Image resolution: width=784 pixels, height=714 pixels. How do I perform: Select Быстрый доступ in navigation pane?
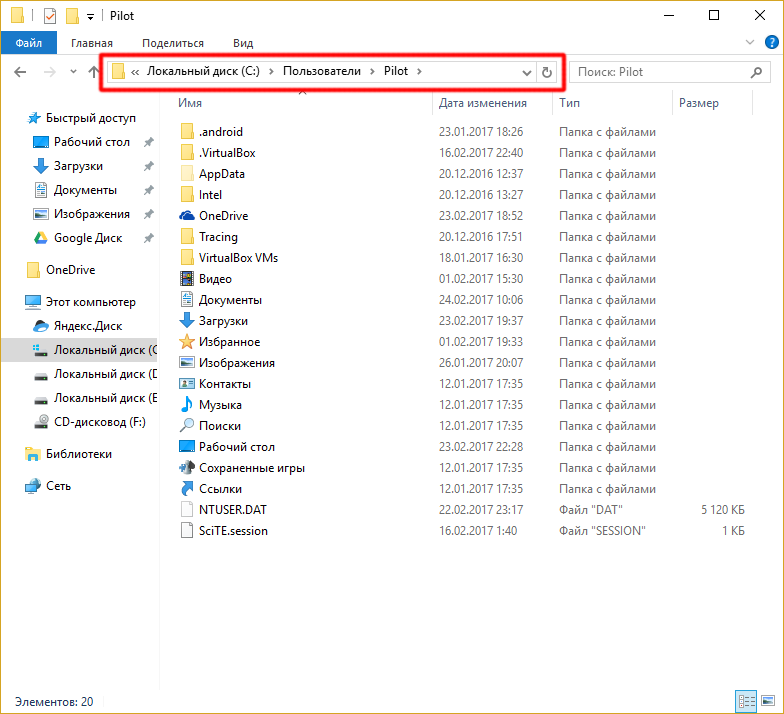pyautogui.click(x=90, y=118)
